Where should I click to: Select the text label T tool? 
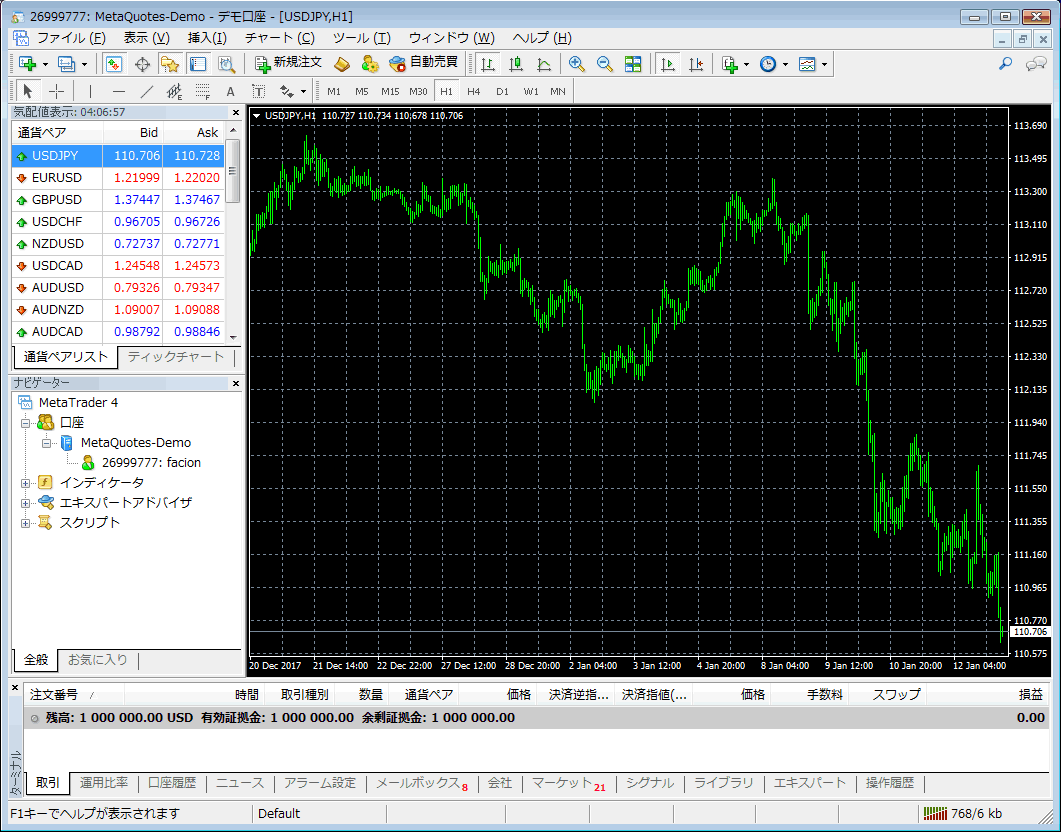click(x=258, y=91)
